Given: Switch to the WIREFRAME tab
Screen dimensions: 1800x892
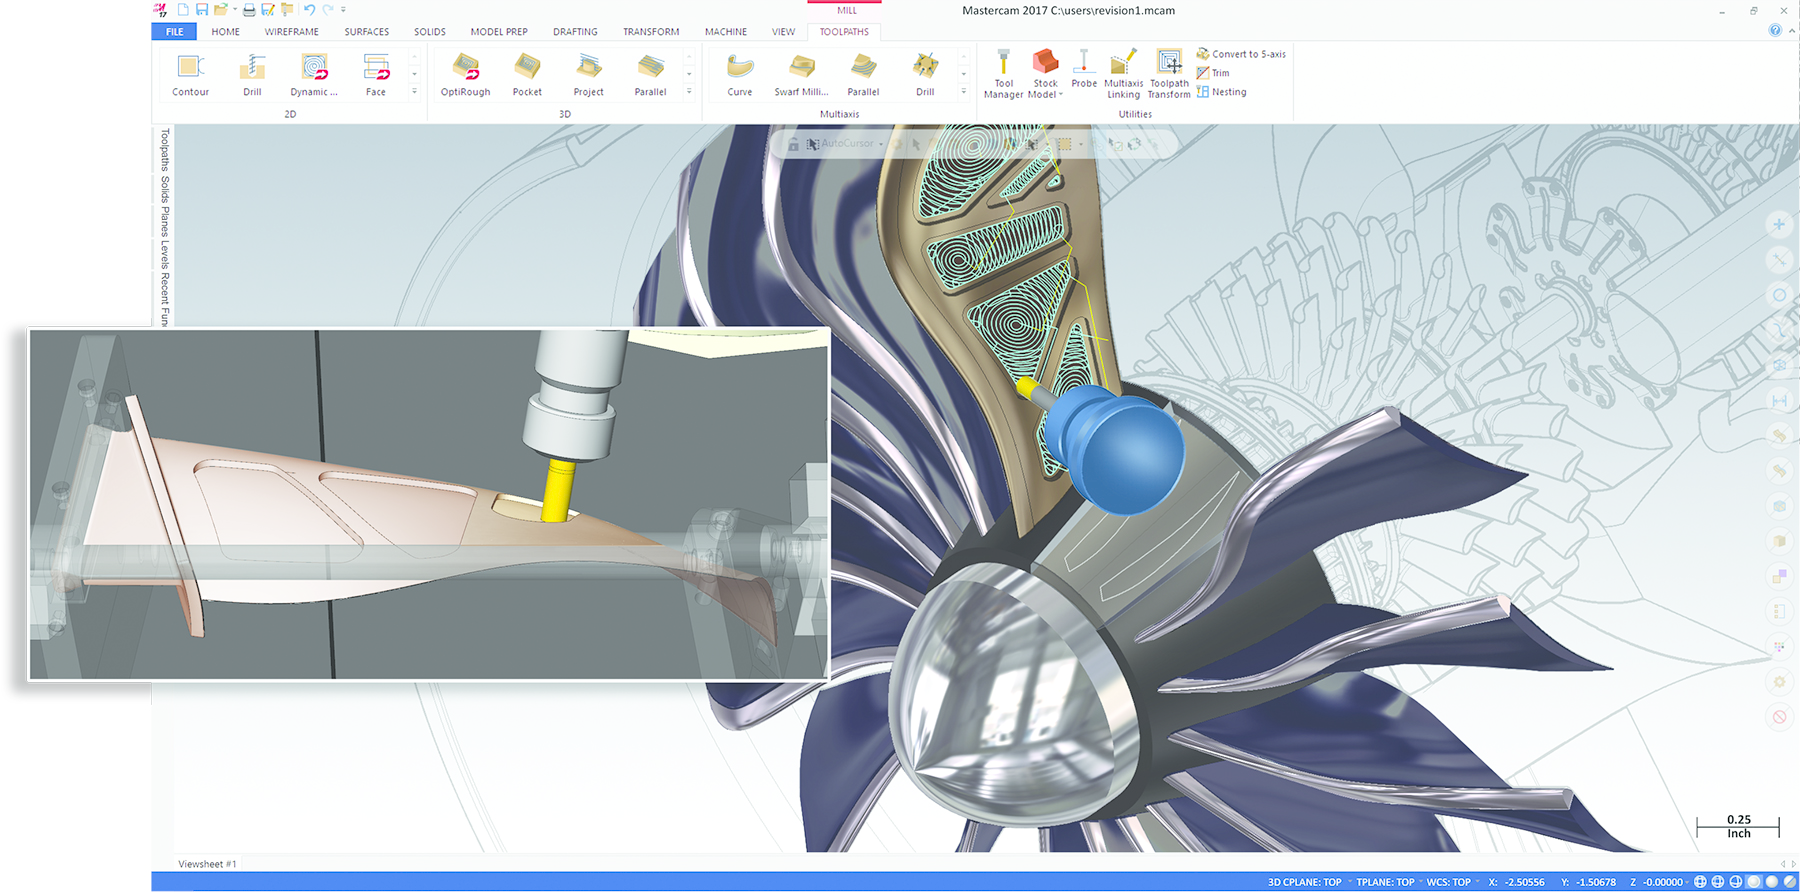Looking at the screenshot, I should [x=292, y=32].
